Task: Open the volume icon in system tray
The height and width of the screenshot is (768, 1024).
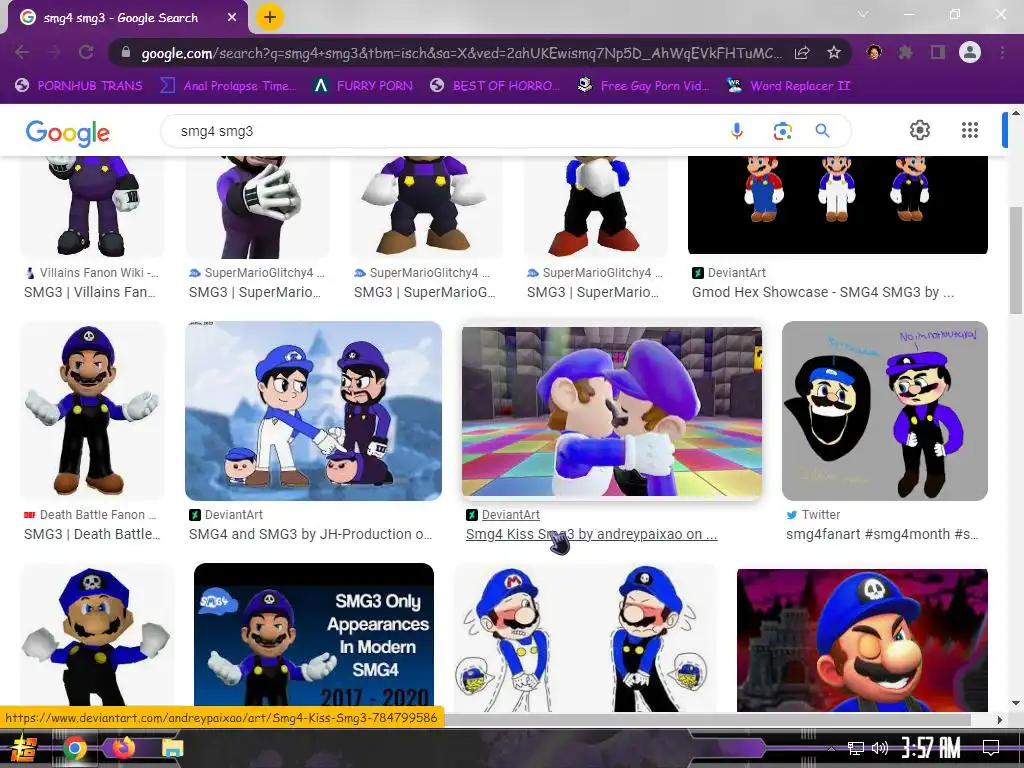Action: point(880,748)
